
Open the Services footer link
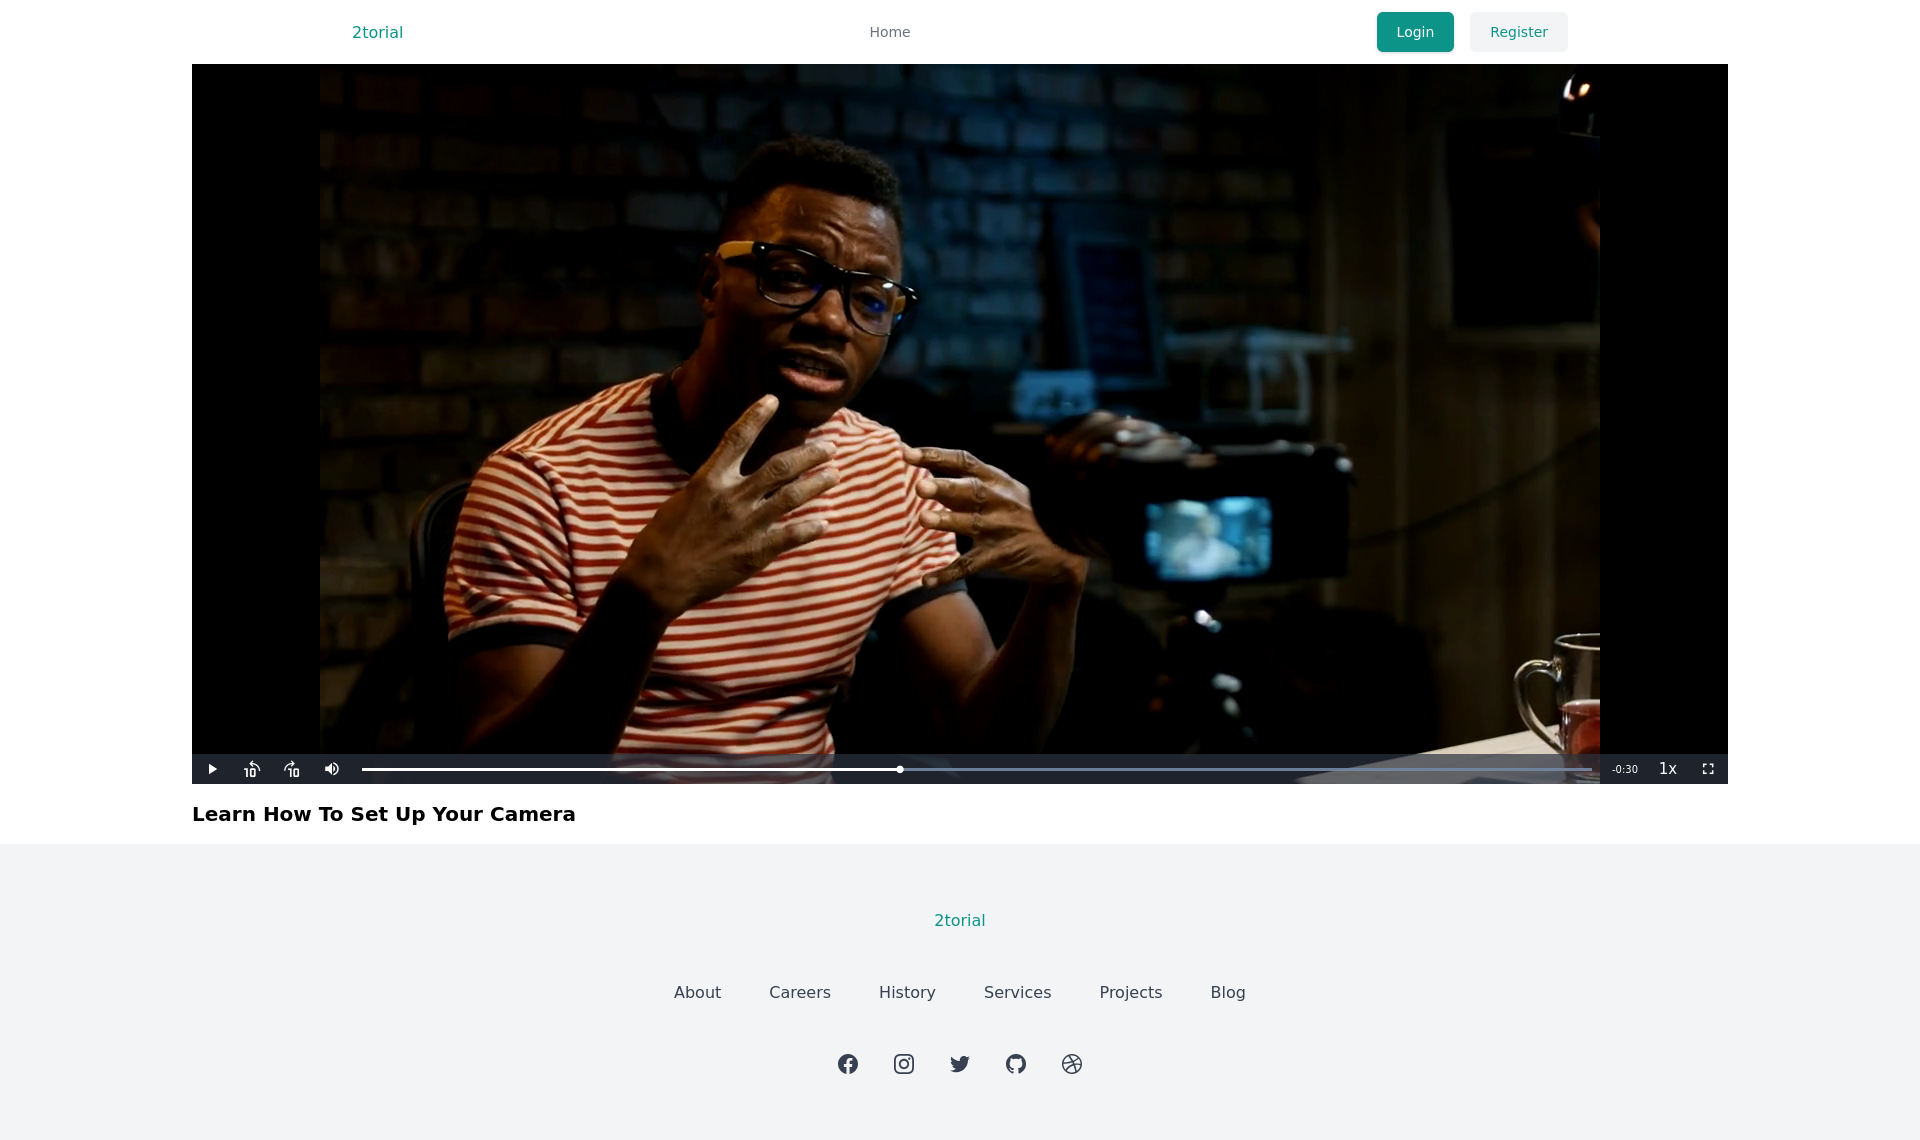tap(1017, 992)
